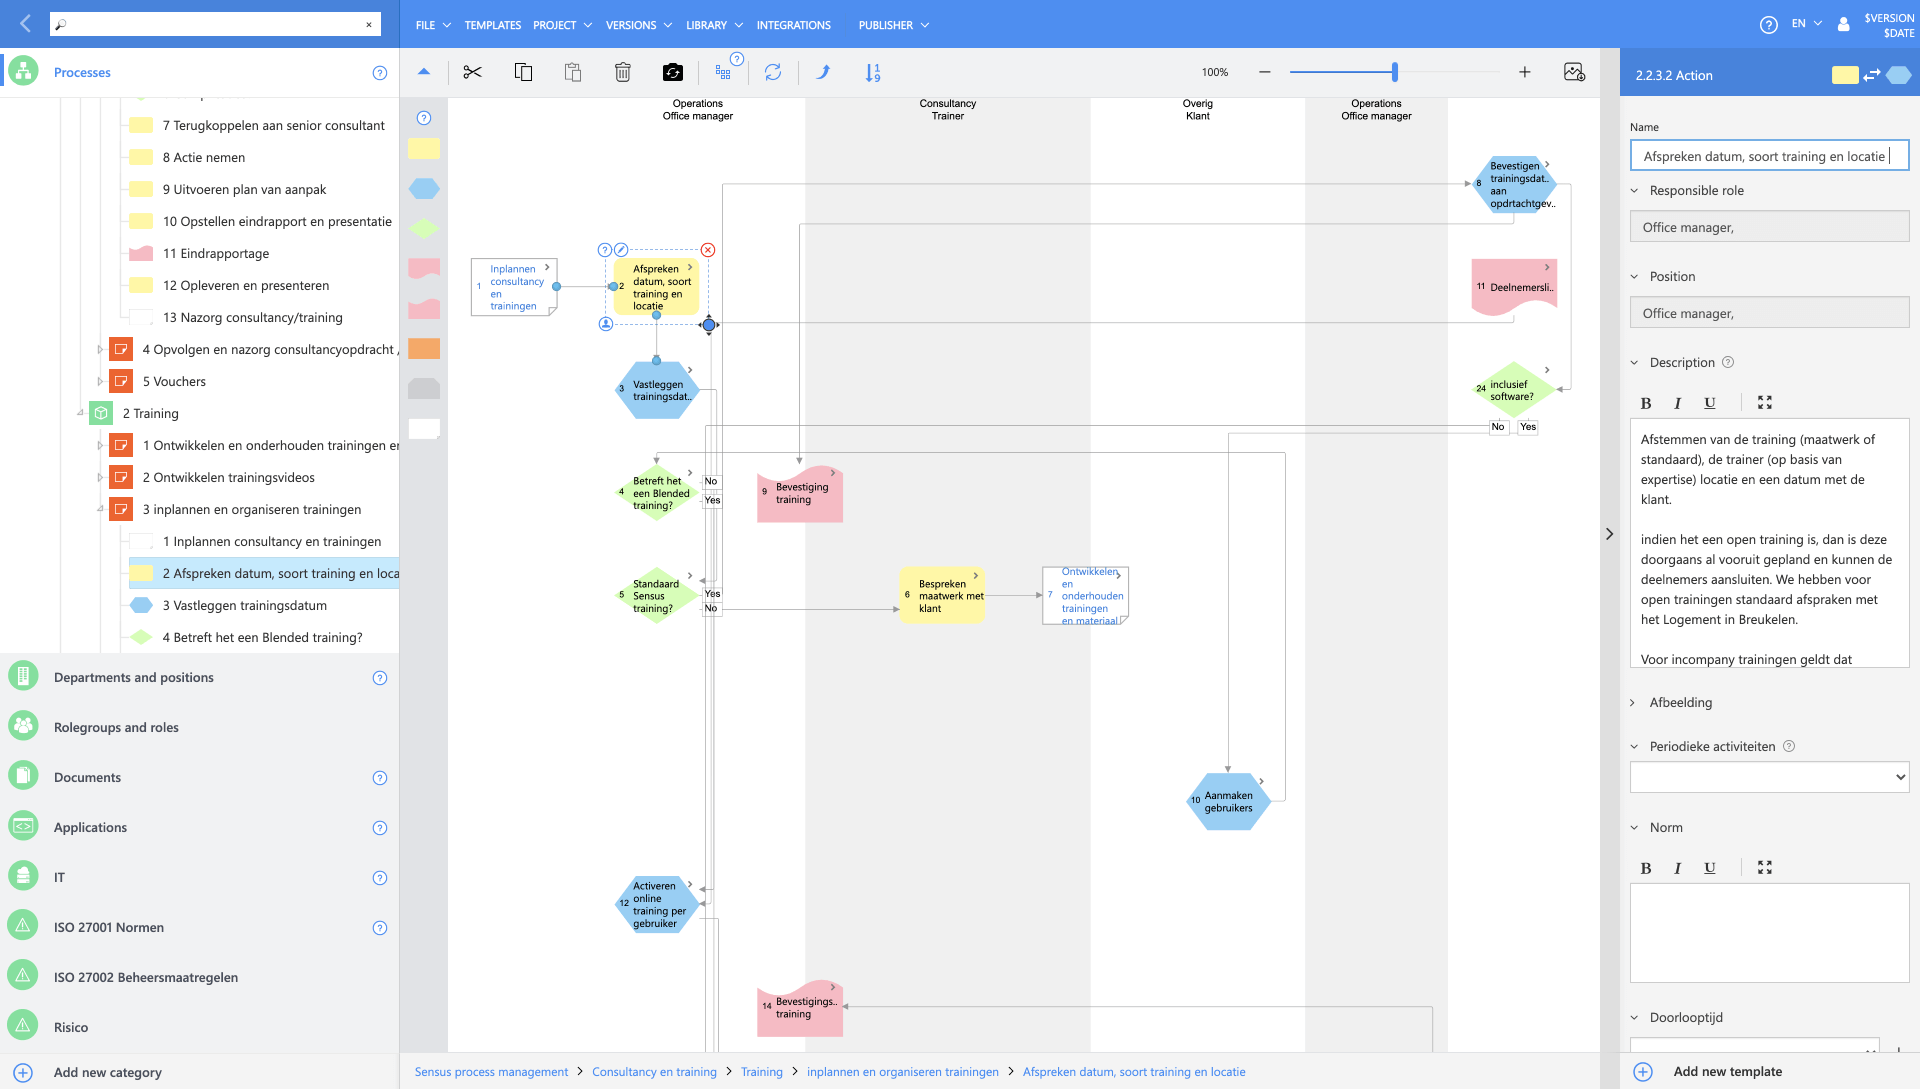Click the paste clipboard icon
The width and height of the screenshot is (1920, 1089).
click(573, 72)
